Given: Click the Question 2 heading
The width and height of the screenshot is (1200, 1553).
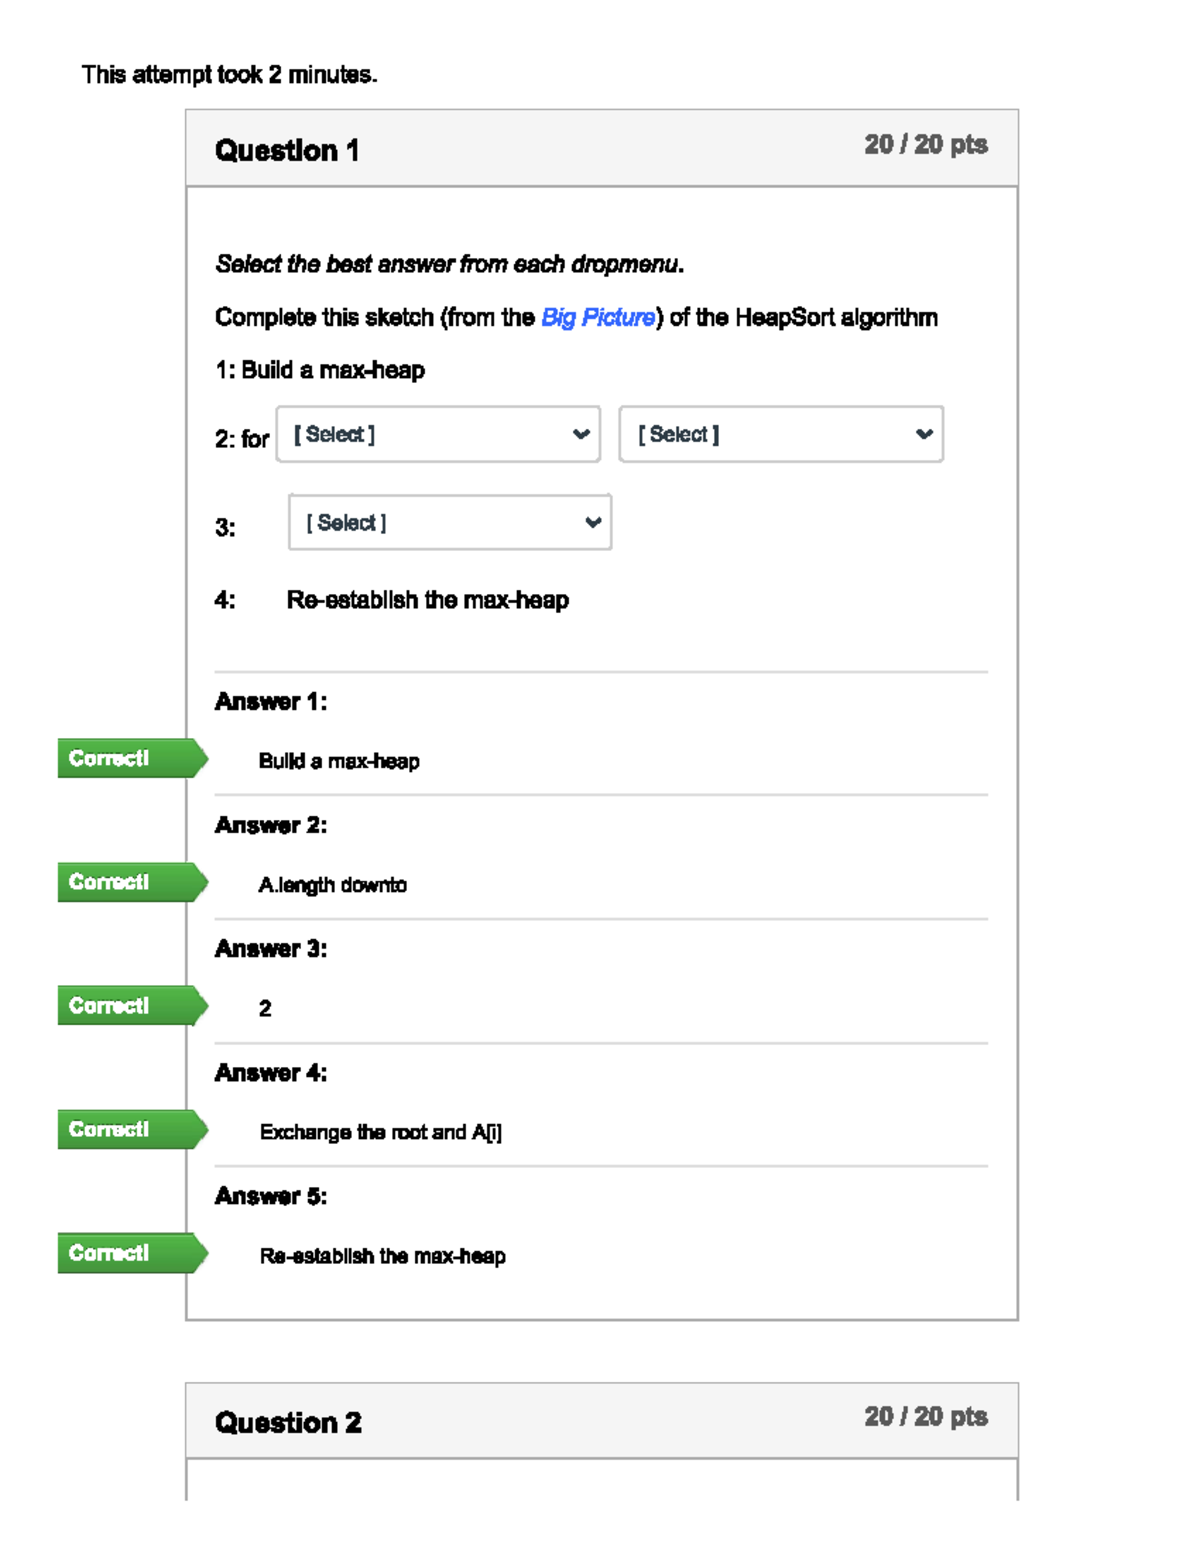Looking at the screenshot, I should [x=288, y=1422].
